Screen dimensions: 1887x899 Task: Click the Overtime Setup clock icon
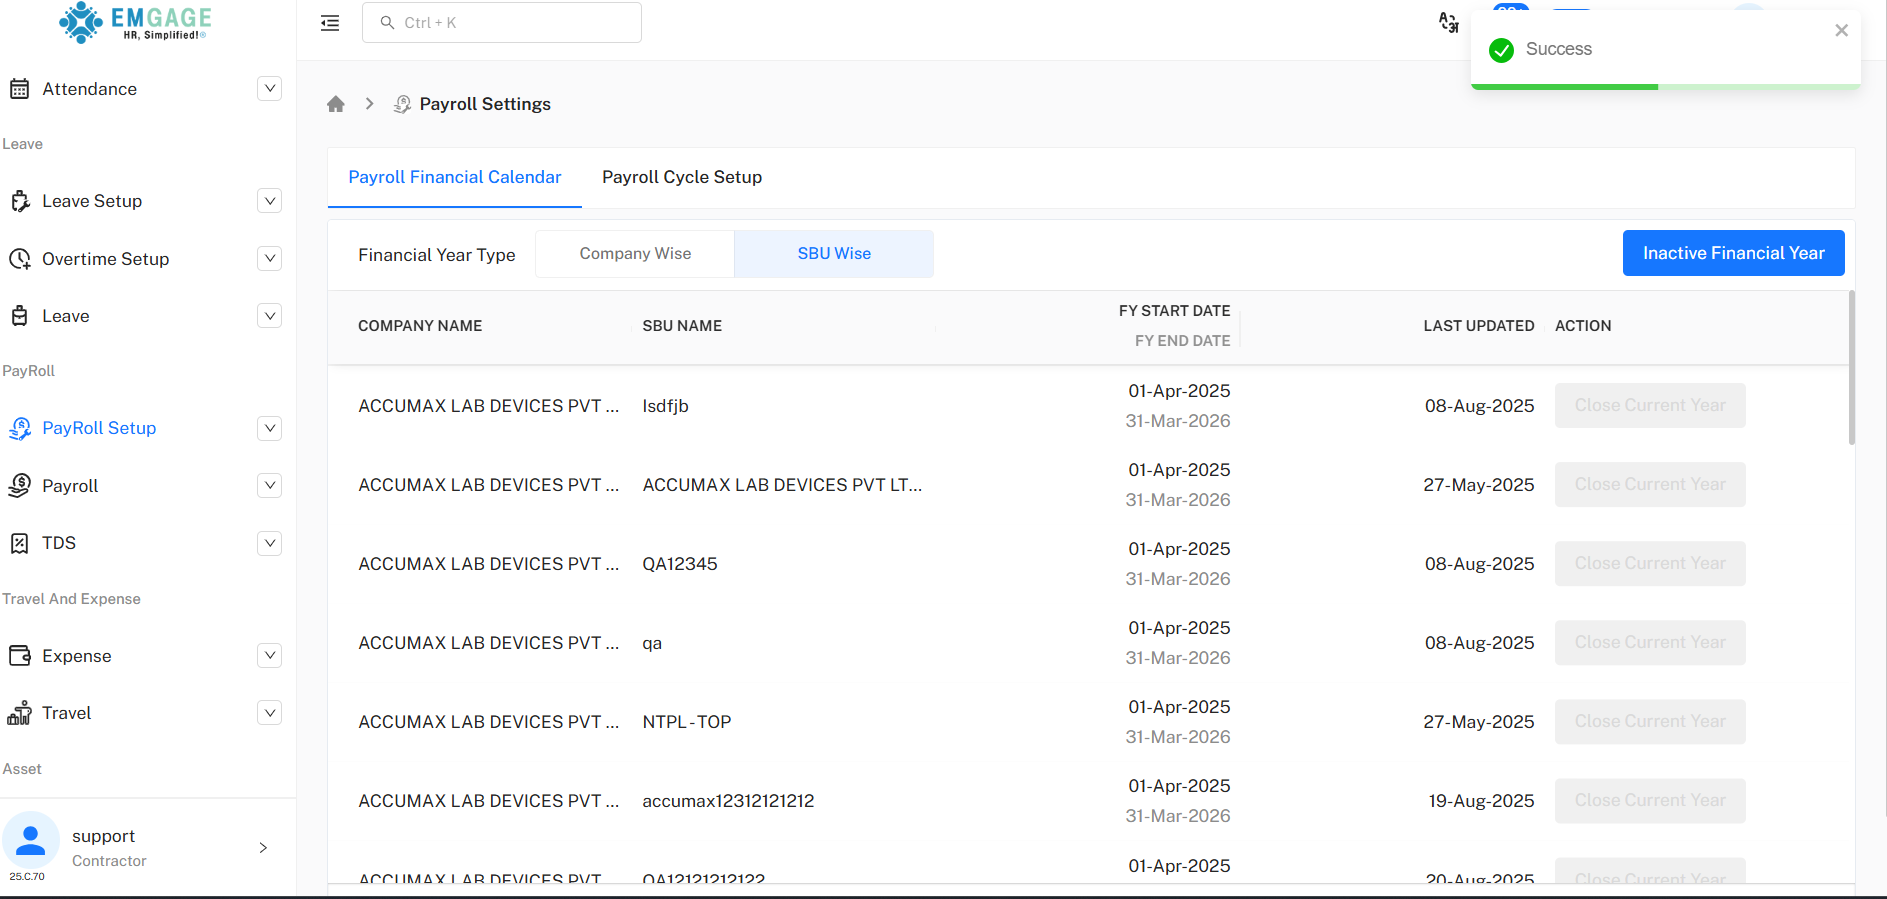click(19, 259)
